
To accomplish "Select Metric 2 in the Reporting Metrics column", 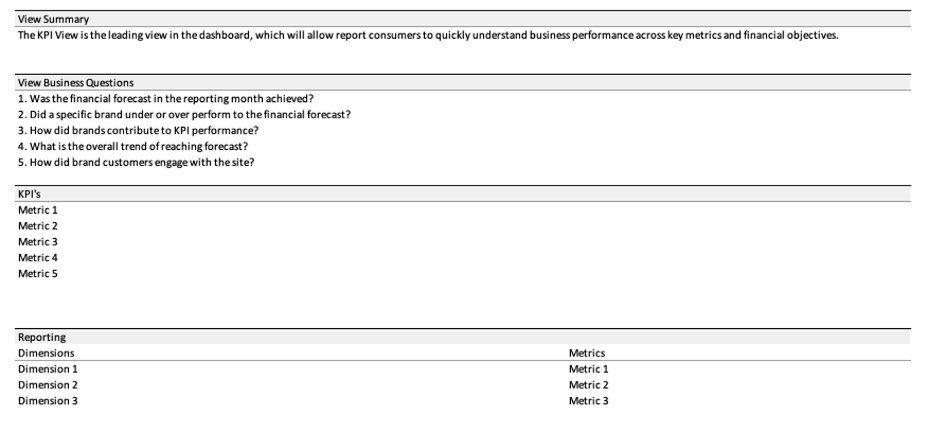I will pyautogui.click(x=589, y=385).
